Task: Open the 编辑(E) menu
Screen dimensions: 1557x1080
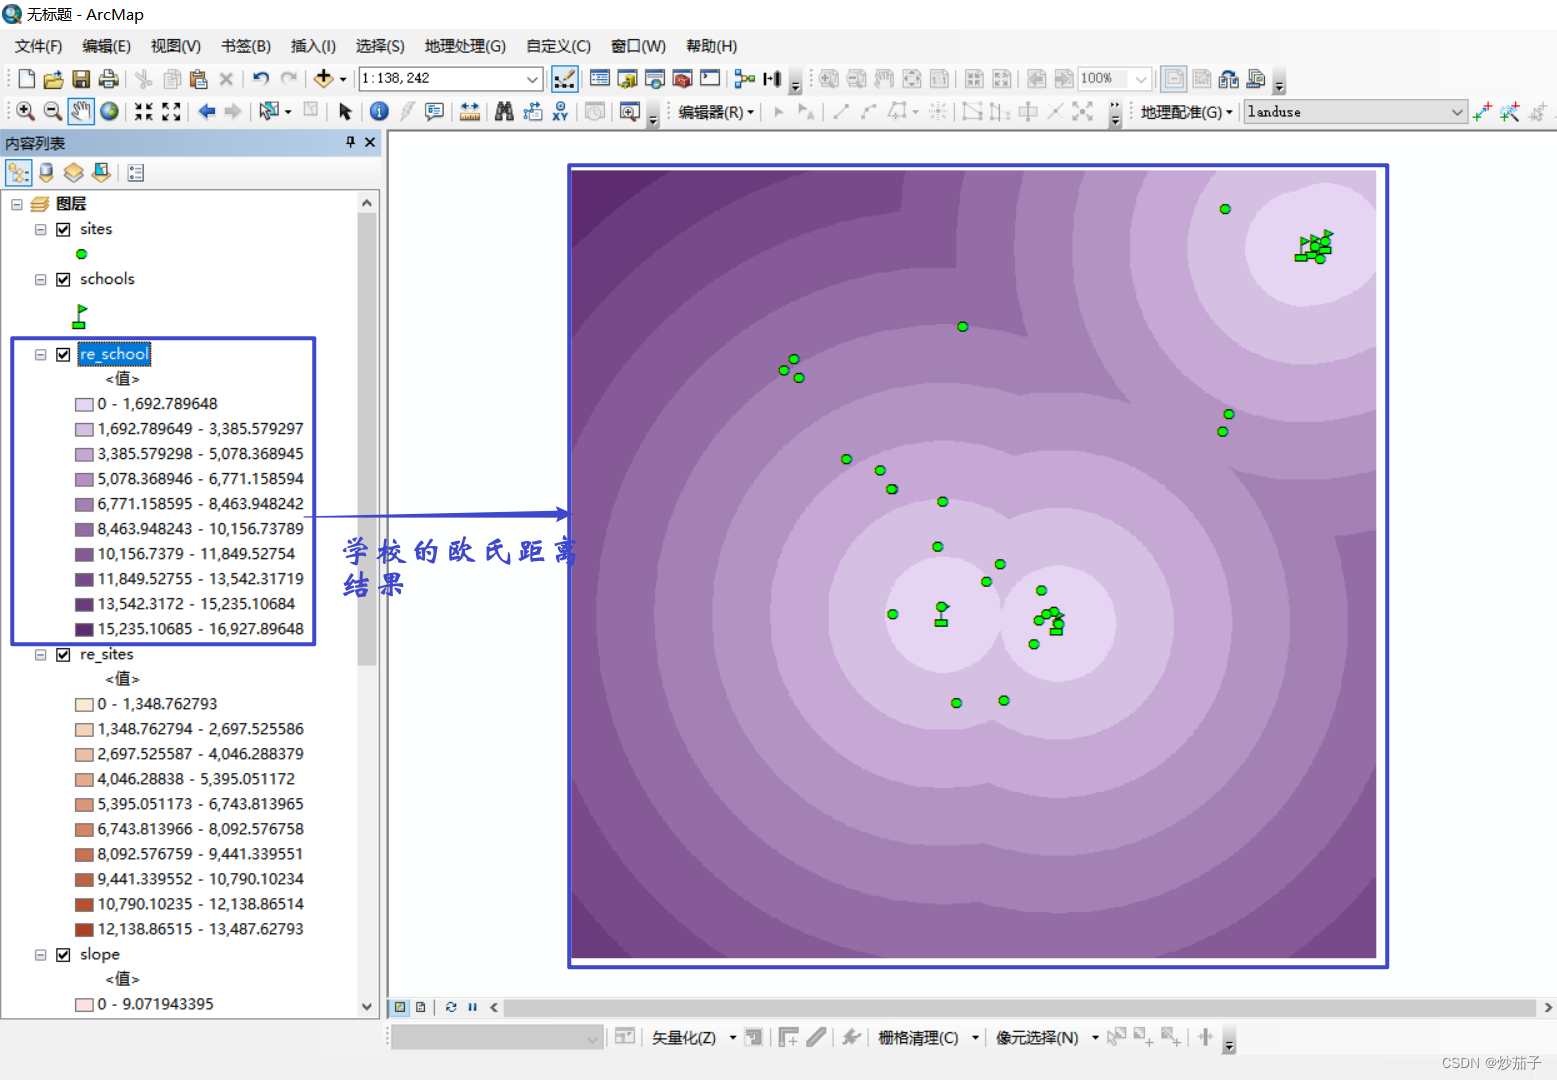Action: pyautogui.click(x=106, y=46)
